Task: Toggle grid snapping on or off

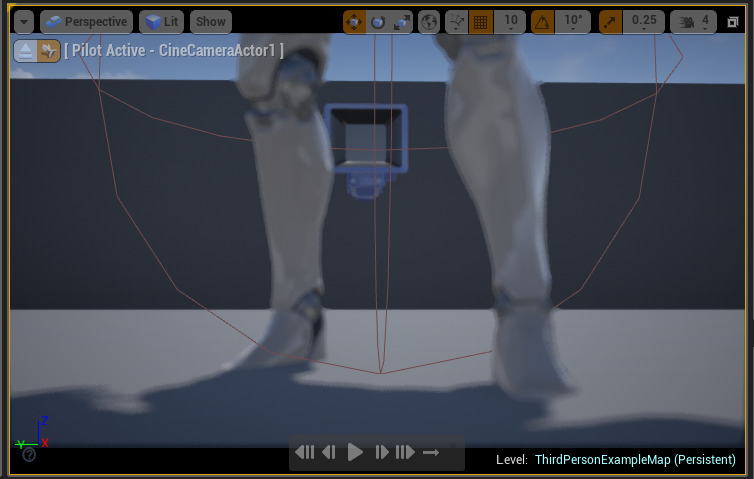Action: (x=481, y=21)
